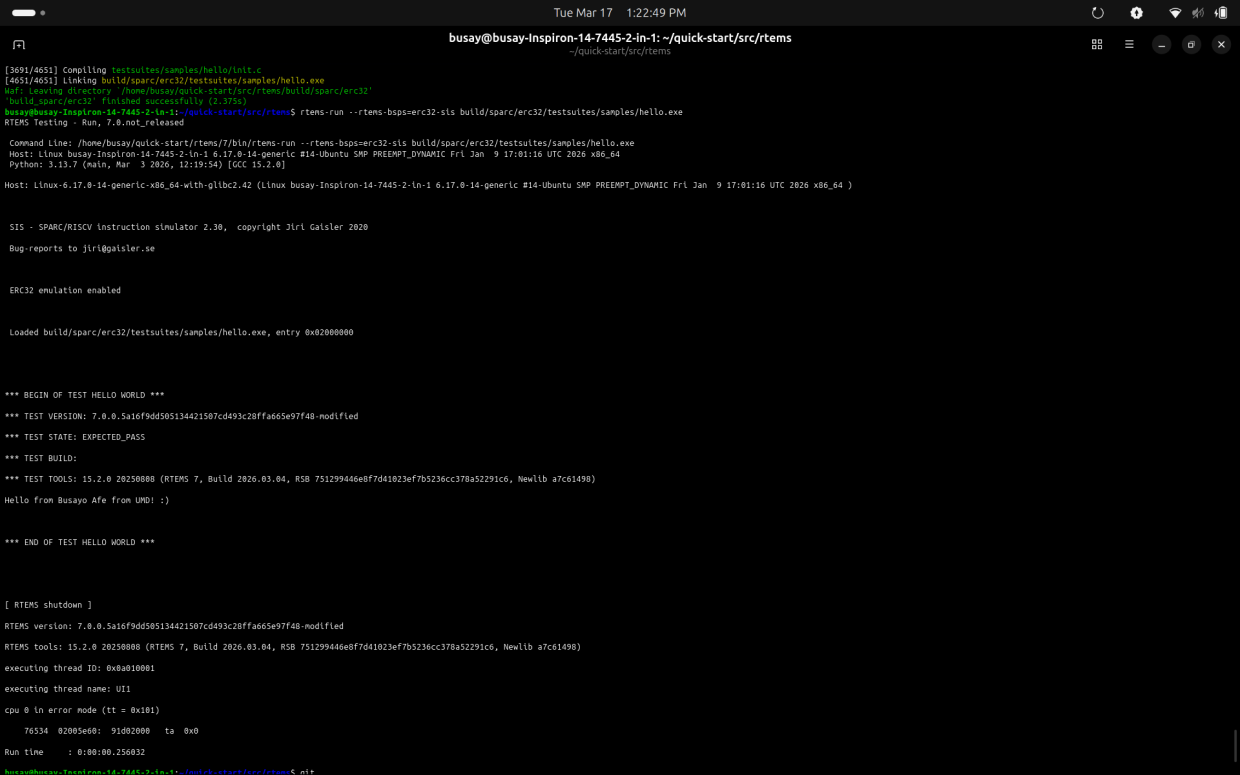
Task: Click the bottom command prompt line
Action: (x=160, y=771)
